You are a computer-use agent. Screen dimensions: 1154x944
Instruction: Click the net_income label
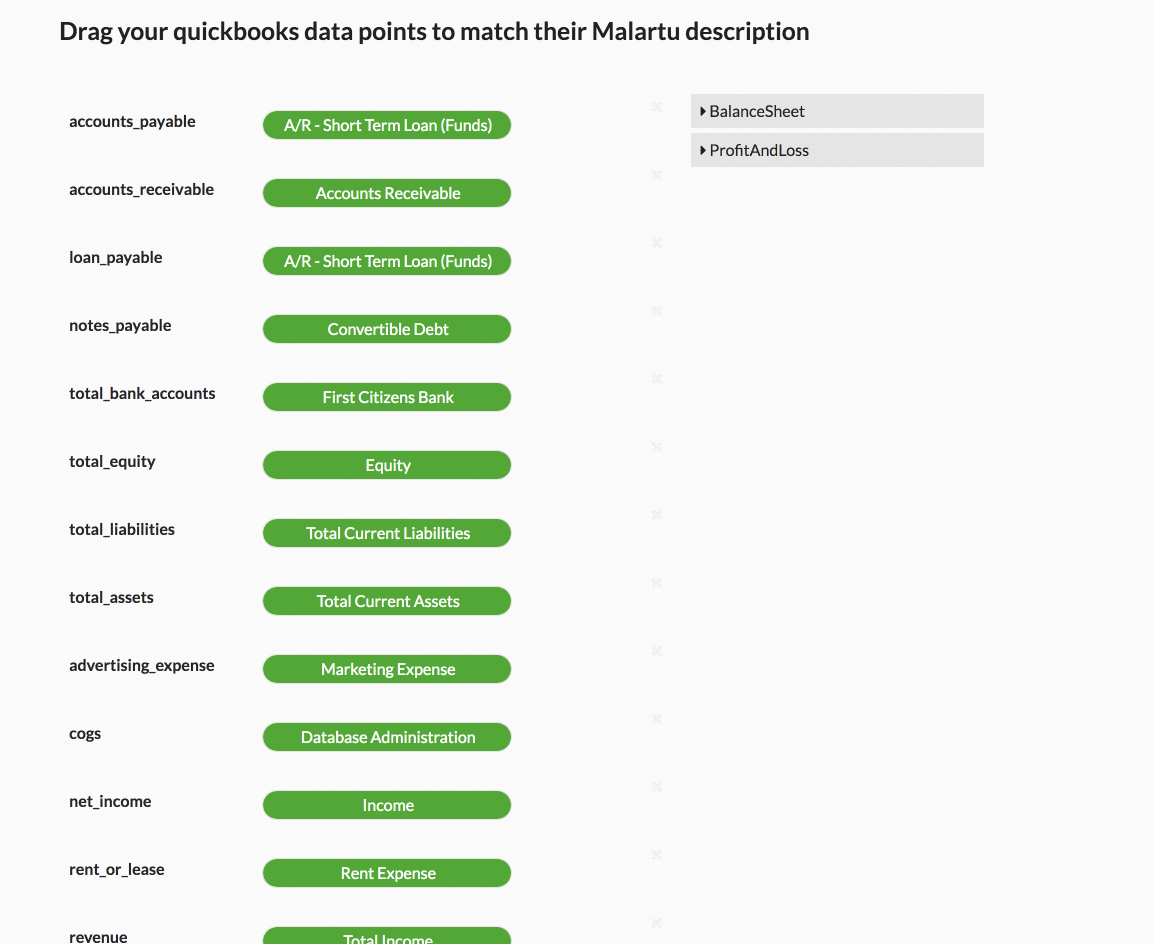pos(110,801)
